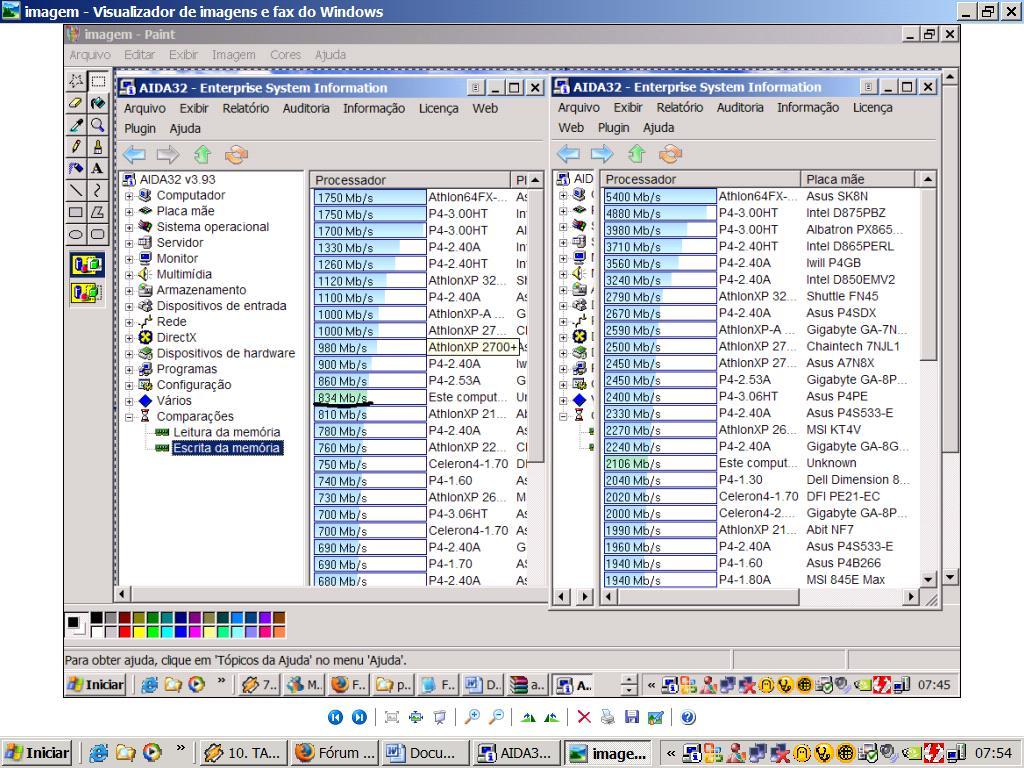Click blue back arrow in left AIDA32 toolbar
This screenshot has width=1024, height=768.
[135, 155]
